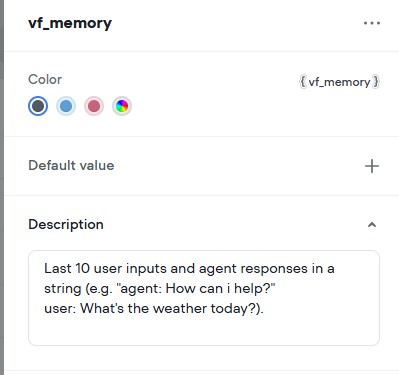Click empty space below the description text
The image size is (399, 375).
pyautogui.click(x=204, y=330)
